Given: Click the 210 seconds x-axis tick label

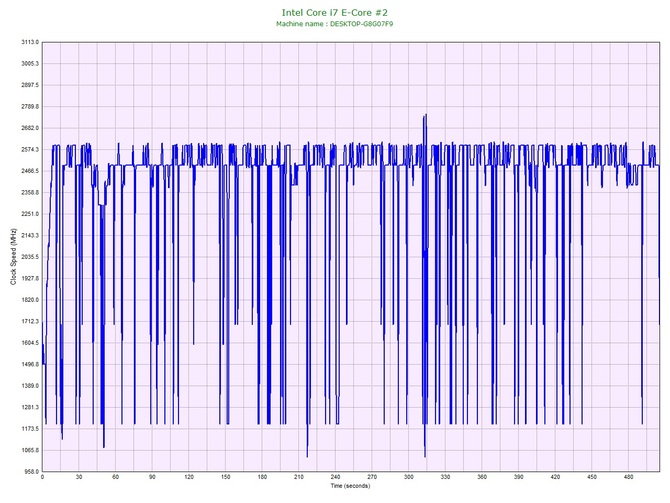Looking at the screenshot, I should click(299, 477).
